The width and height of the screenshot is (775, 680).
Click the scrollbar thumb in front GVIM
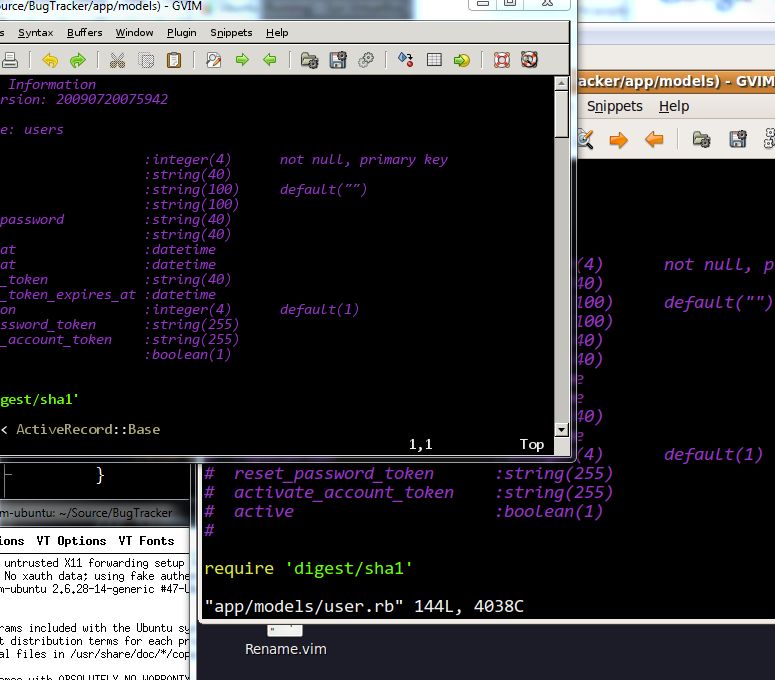click(x=561, y=114)
